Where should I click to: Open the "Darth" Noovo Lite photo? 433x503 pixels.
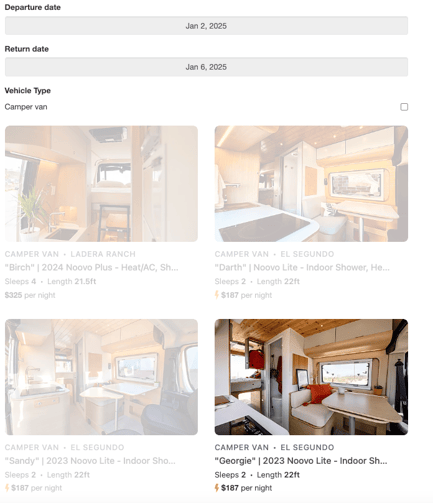[x=311, y=184]
